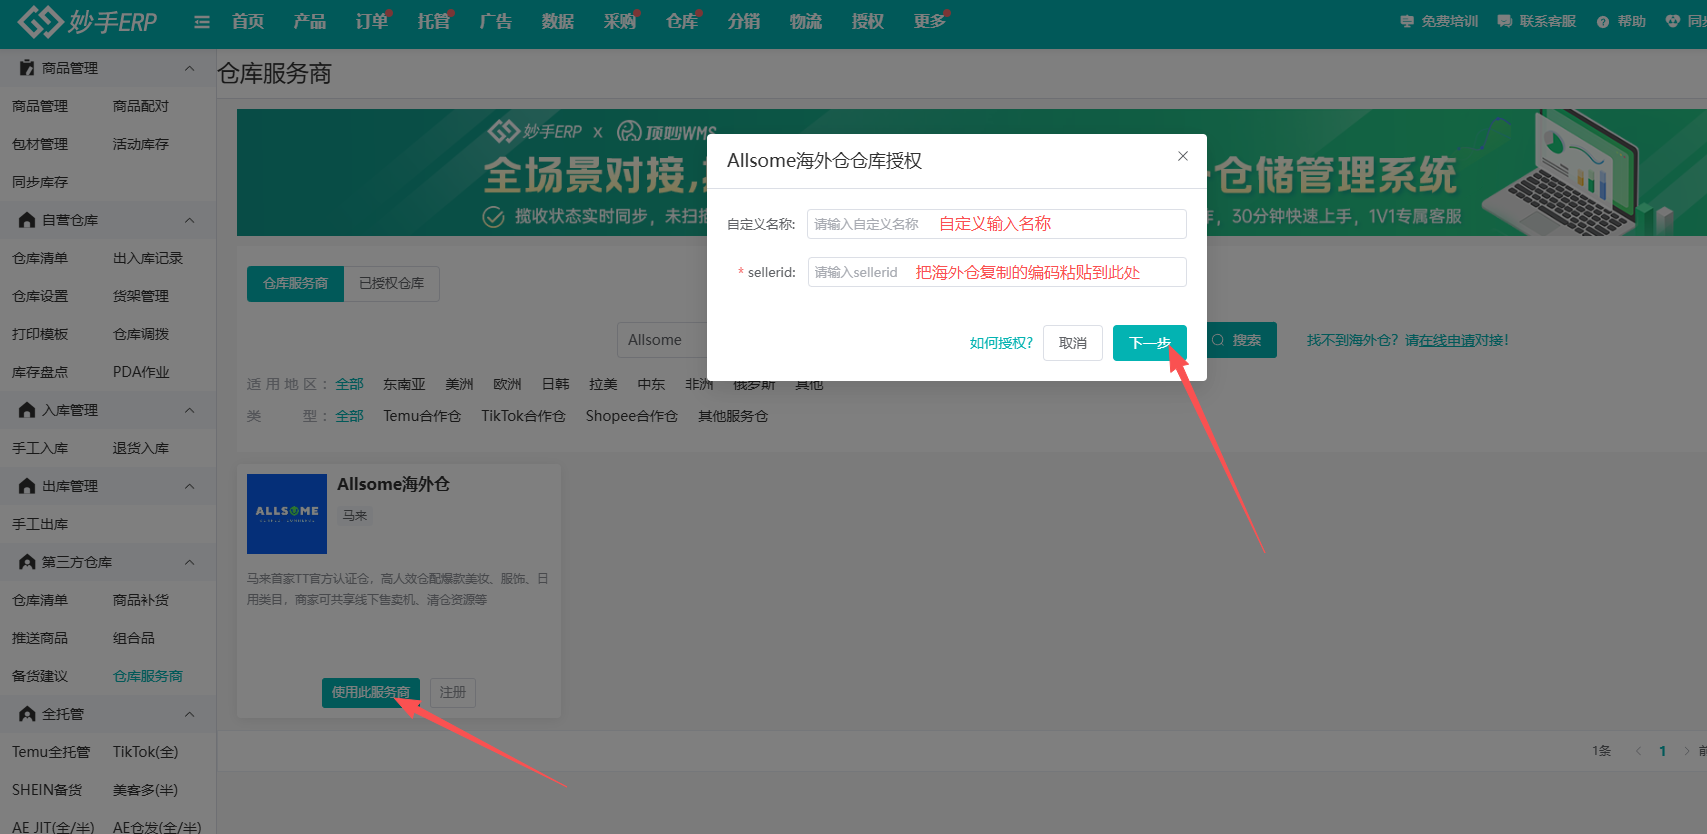The image size is (1707, 834).
Task: Open the 订单 top menu
Action: [372, 21]
